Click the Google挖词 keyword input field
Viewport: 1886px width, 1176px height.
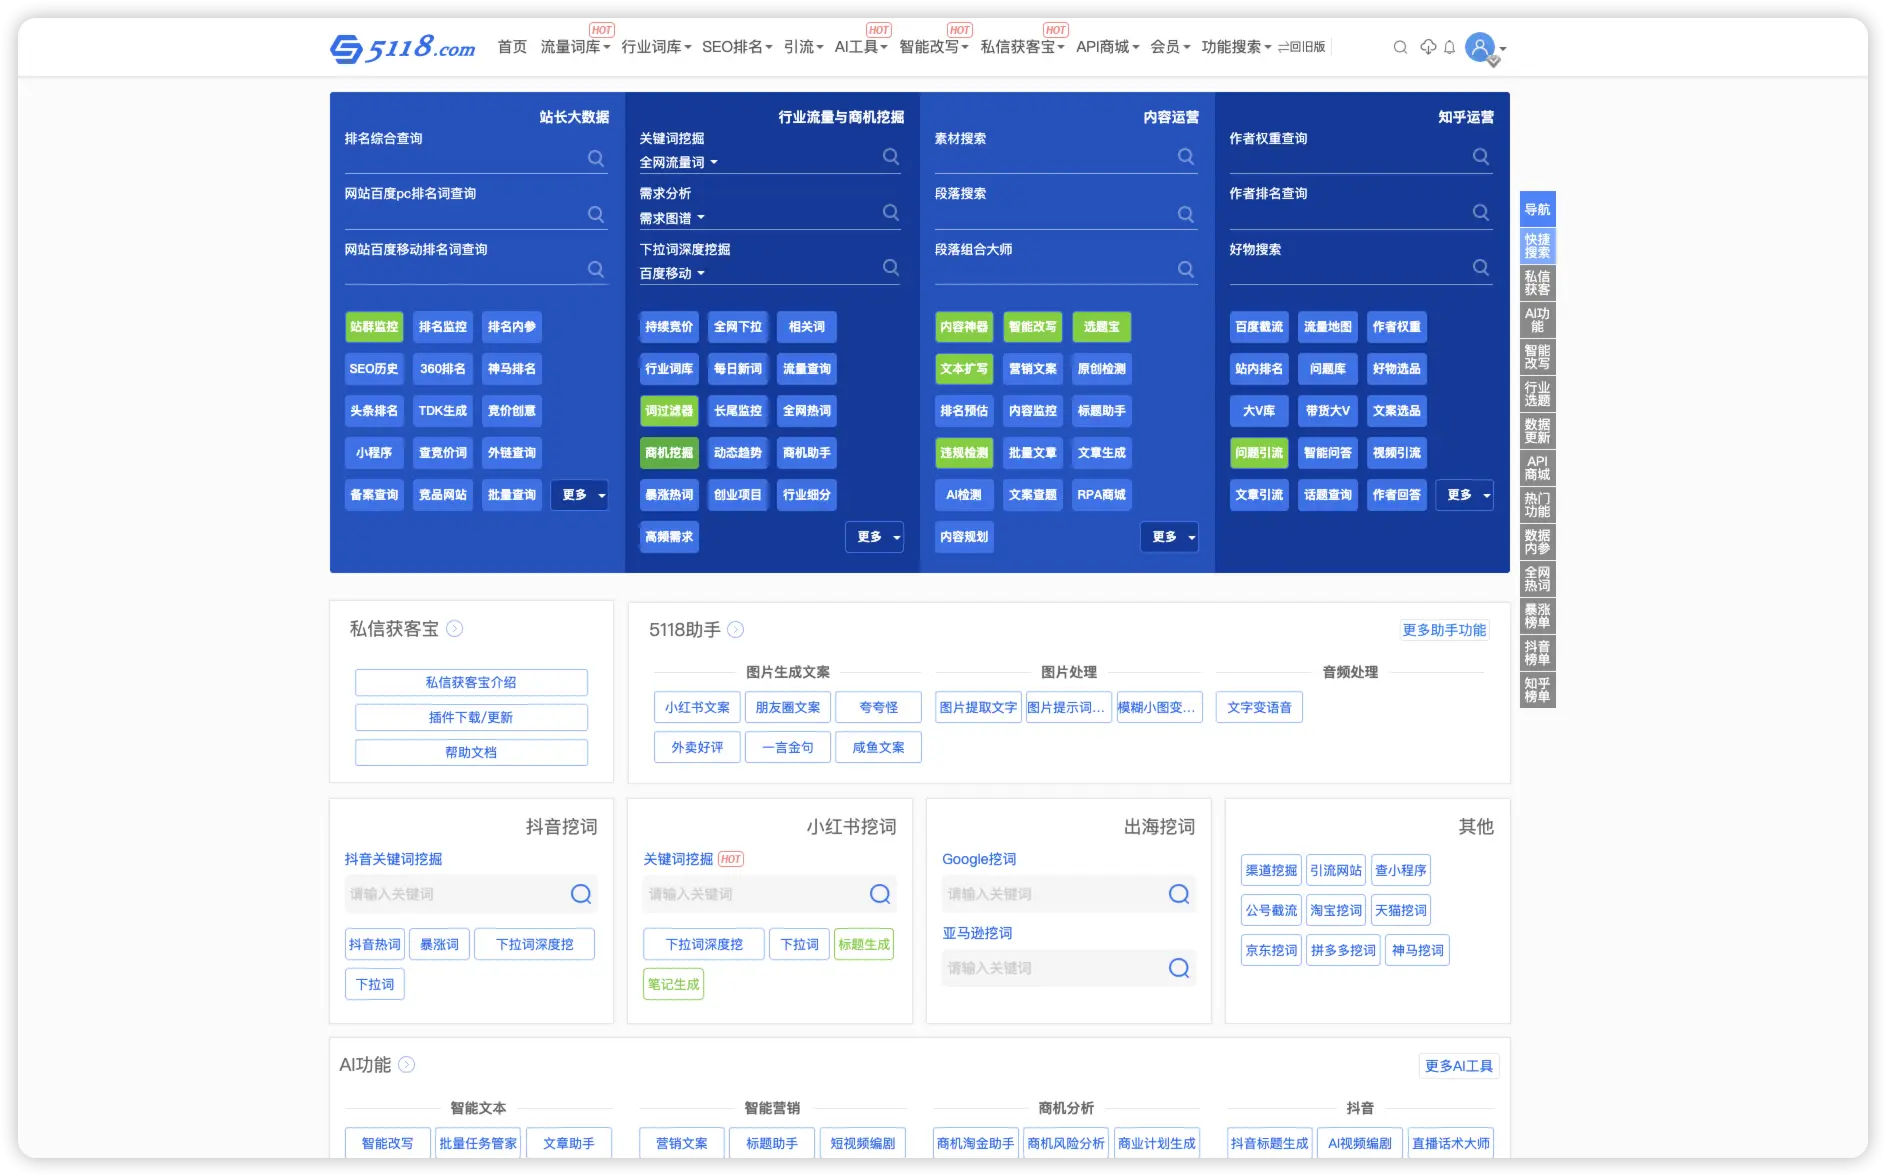pyautogui.click(x=1052, y=894)
